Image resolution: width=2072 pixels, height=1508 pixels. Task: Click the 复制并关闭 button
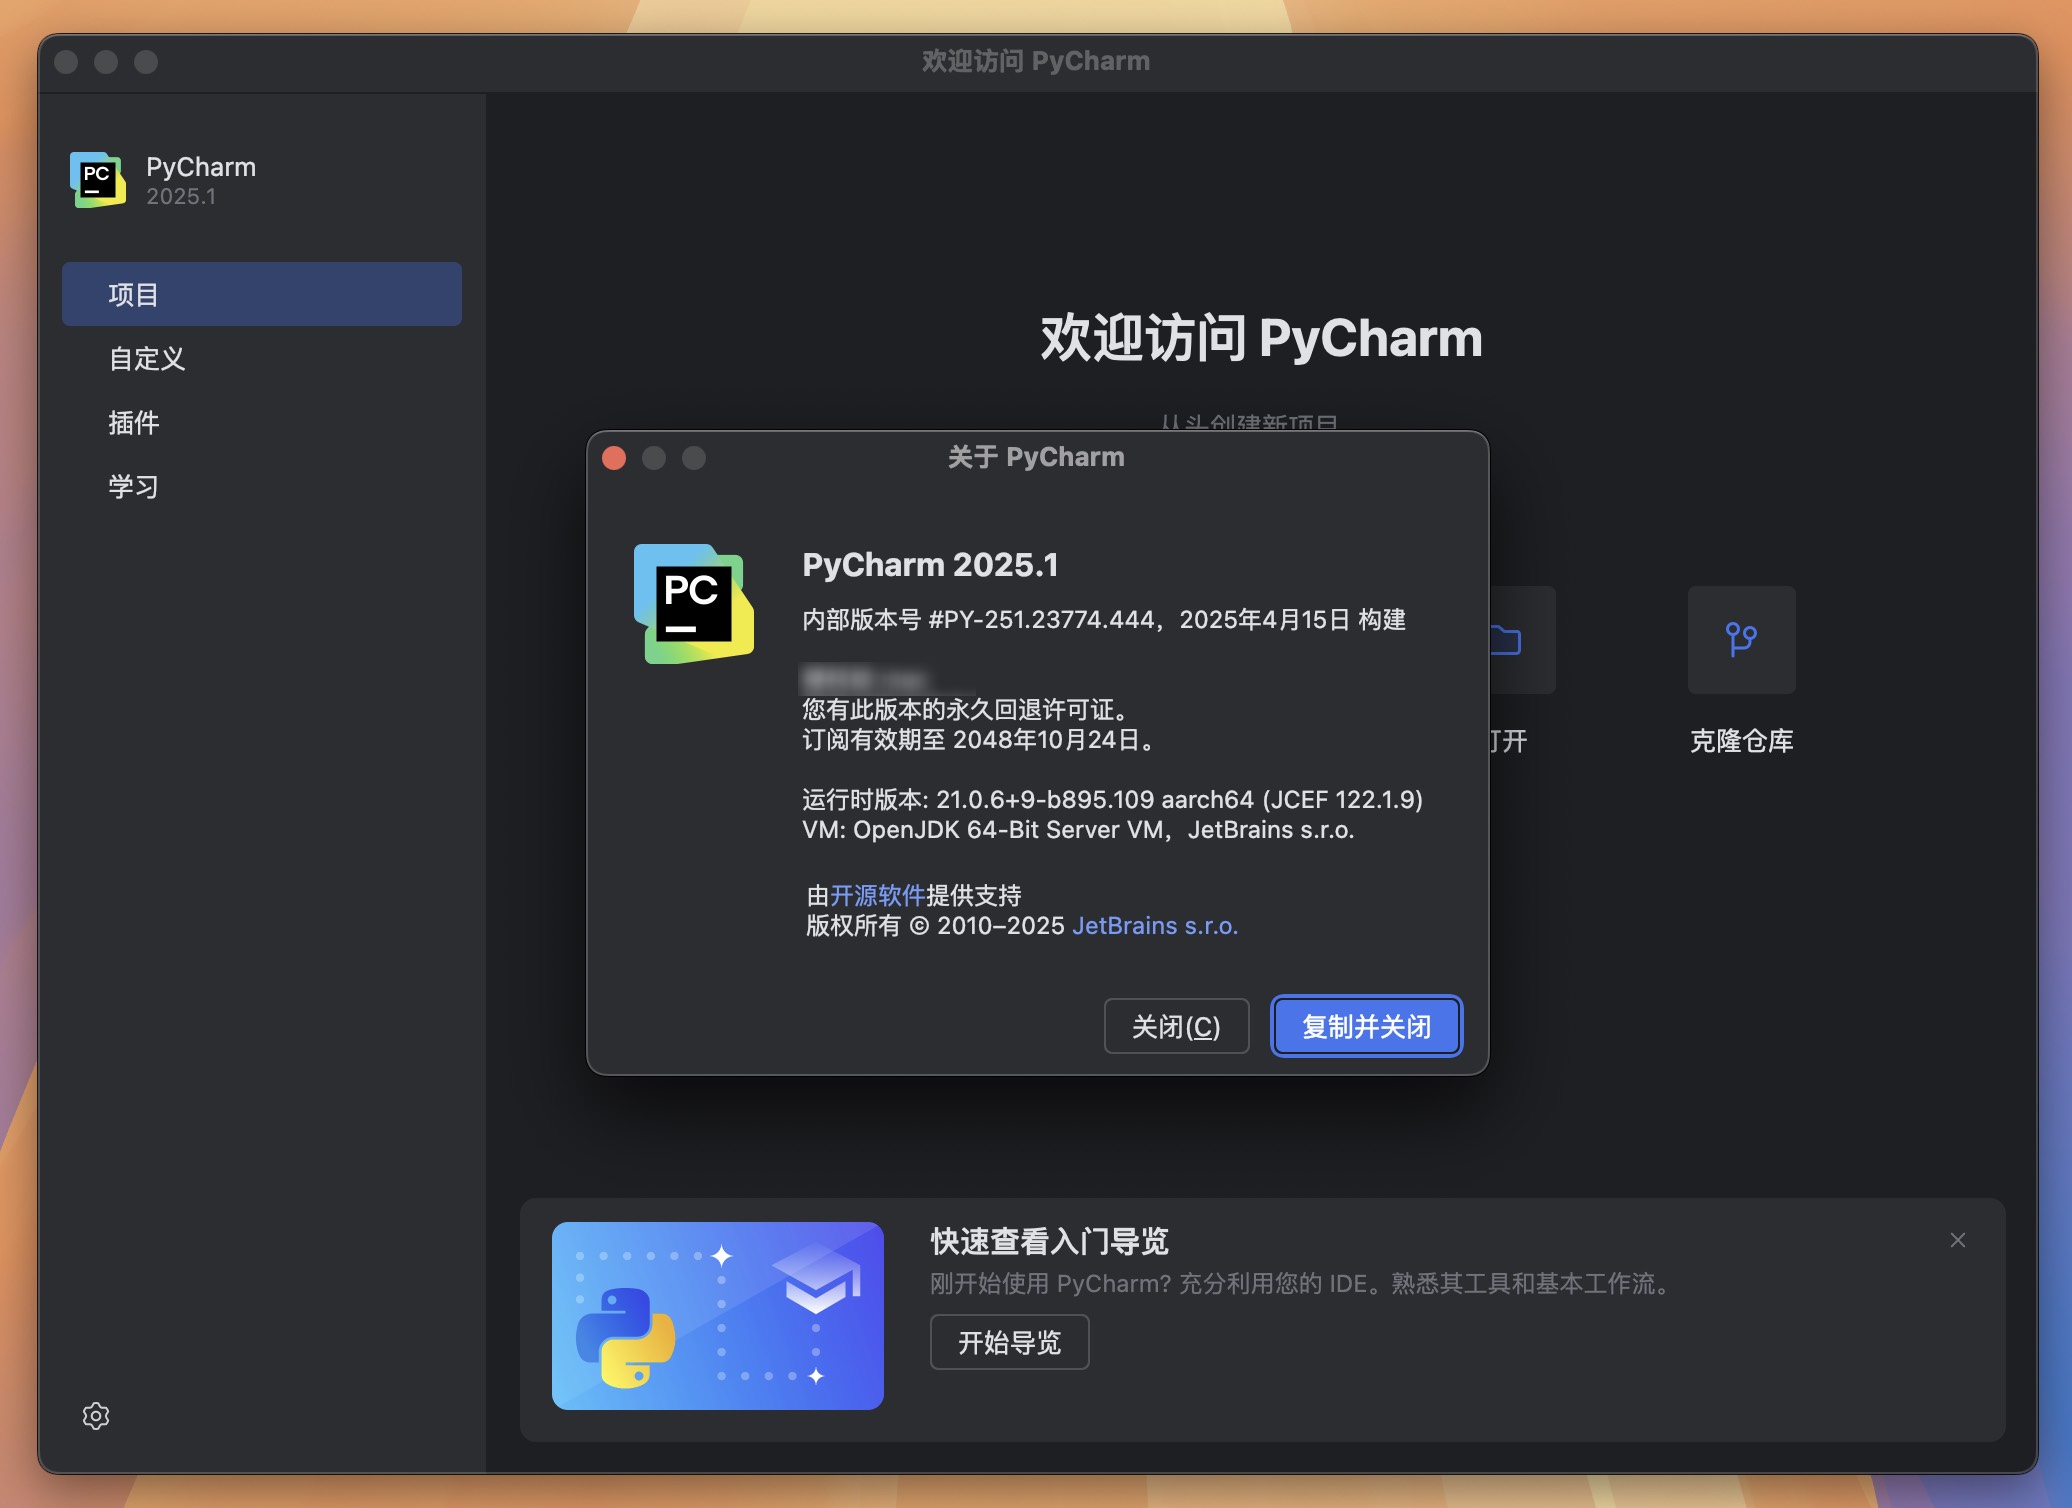click(x=1366, y=1026)
